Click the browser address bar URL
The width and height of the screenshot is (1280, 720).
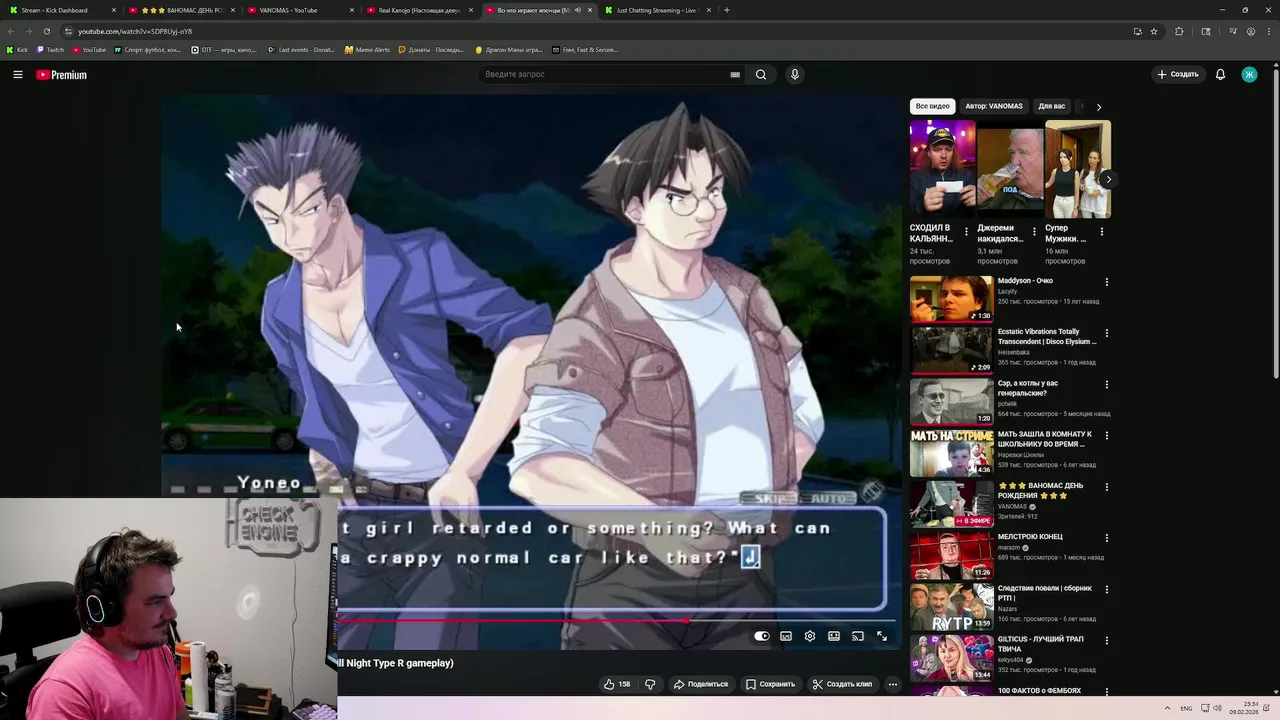pos(135,31)
